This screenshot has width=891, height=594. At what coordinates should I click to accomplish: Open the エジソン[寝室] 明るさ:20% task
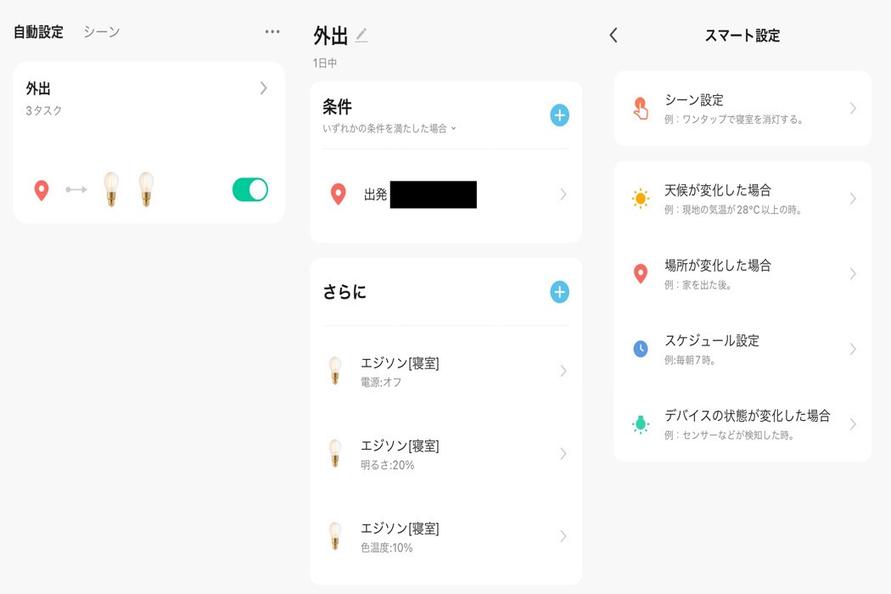445,454
